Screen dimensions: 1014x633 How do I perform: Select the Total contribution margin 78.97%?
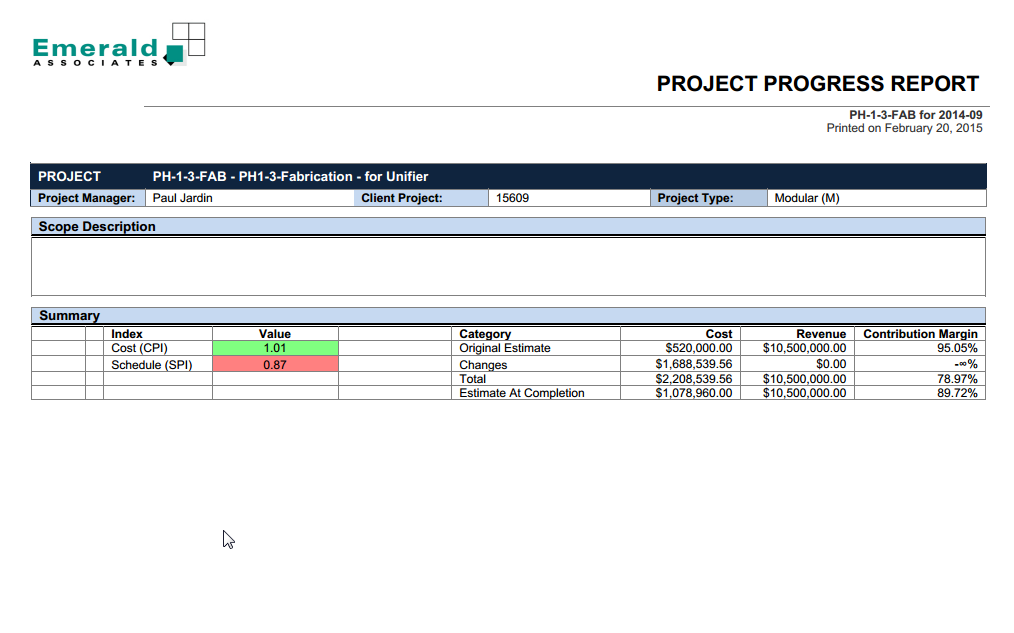click(x=956, y=379)
